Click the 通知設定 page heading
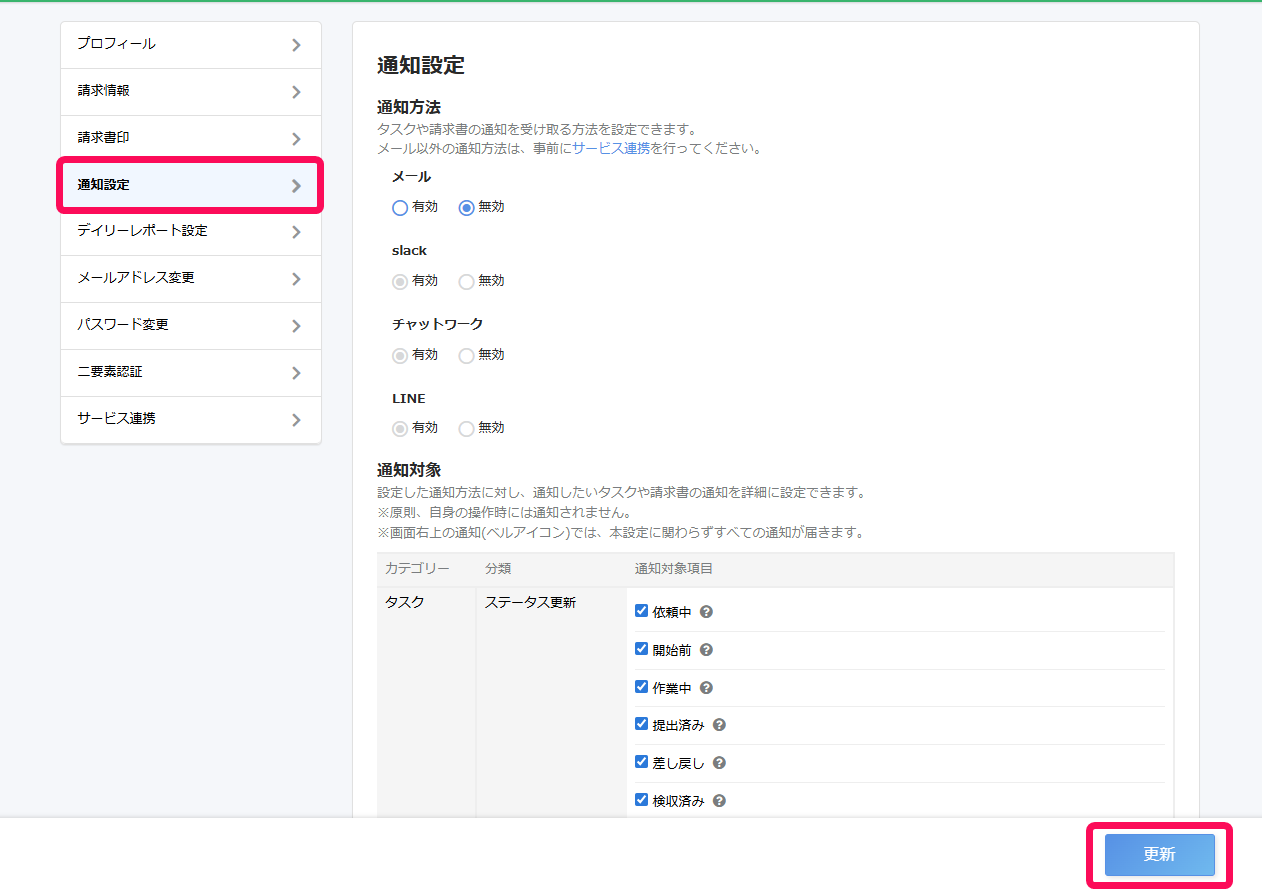Viewport: 1262px width, 891px height. (421, 66)
